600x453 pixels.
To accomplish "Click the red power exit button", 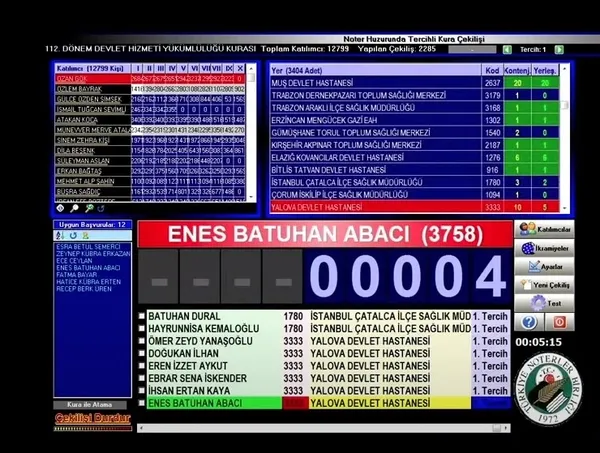I will point(559,322).
